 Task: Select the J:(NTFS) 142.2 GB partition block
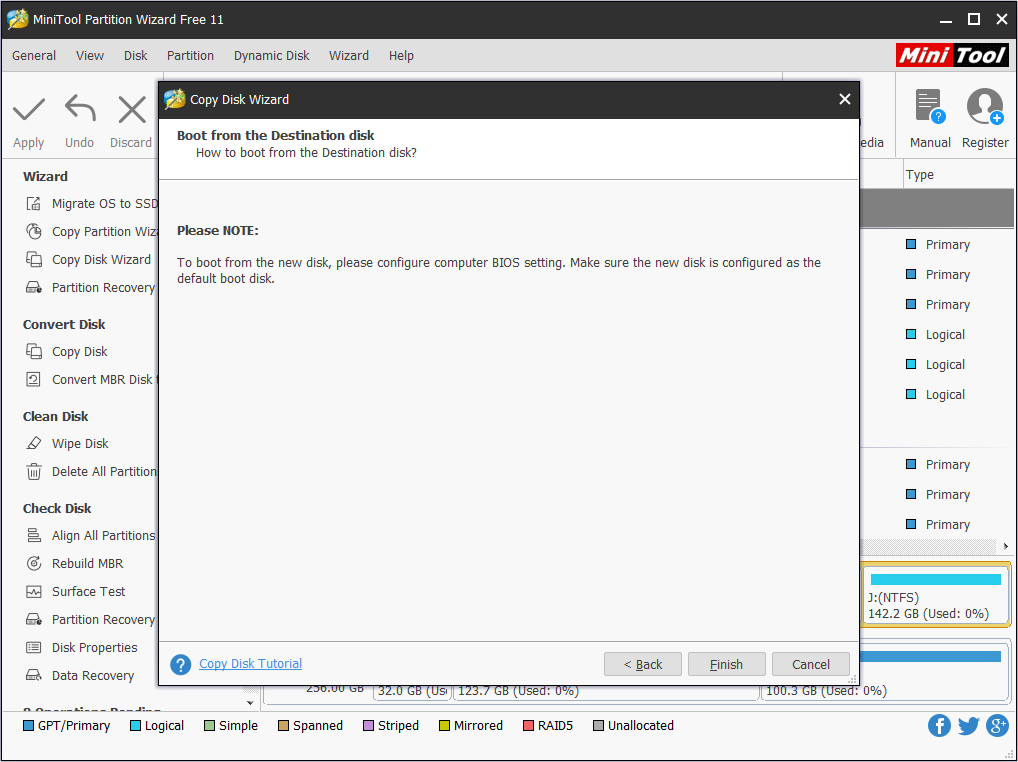click(x=936, y=595)
